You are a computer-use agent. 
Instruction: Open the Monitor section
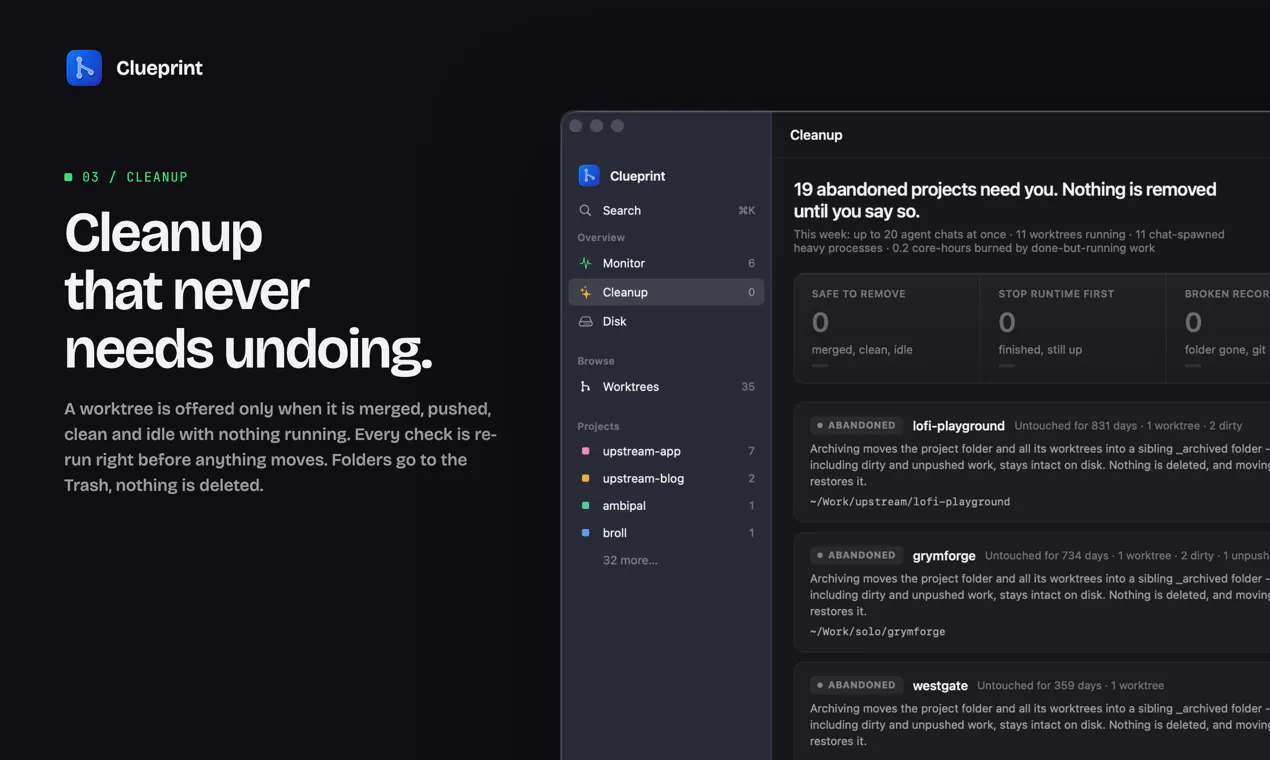pyautogui.click(x=666, y=263)
